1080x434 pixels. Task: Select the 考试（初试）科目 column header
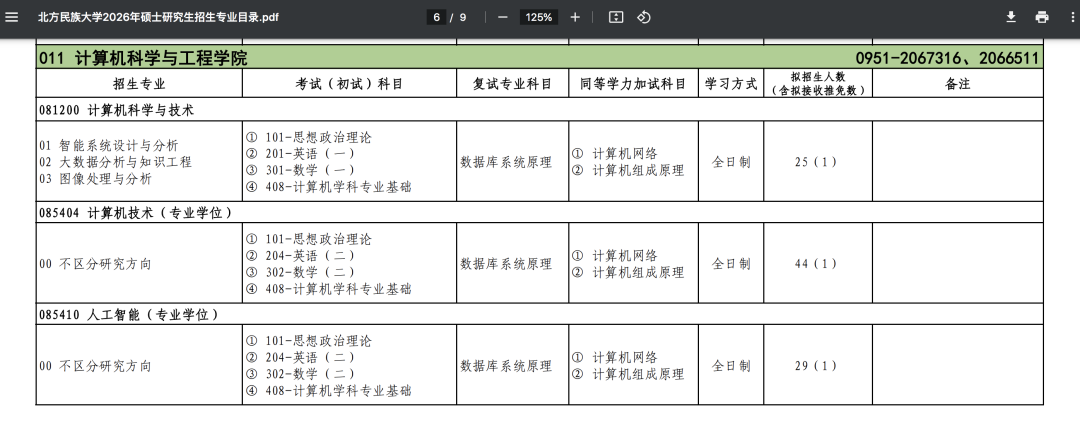pyautogui.click(x=349, y=84)
